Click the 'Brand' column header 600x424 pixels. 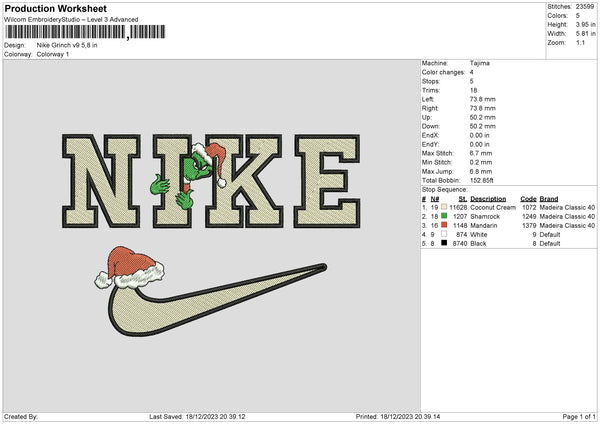[549, 199]
